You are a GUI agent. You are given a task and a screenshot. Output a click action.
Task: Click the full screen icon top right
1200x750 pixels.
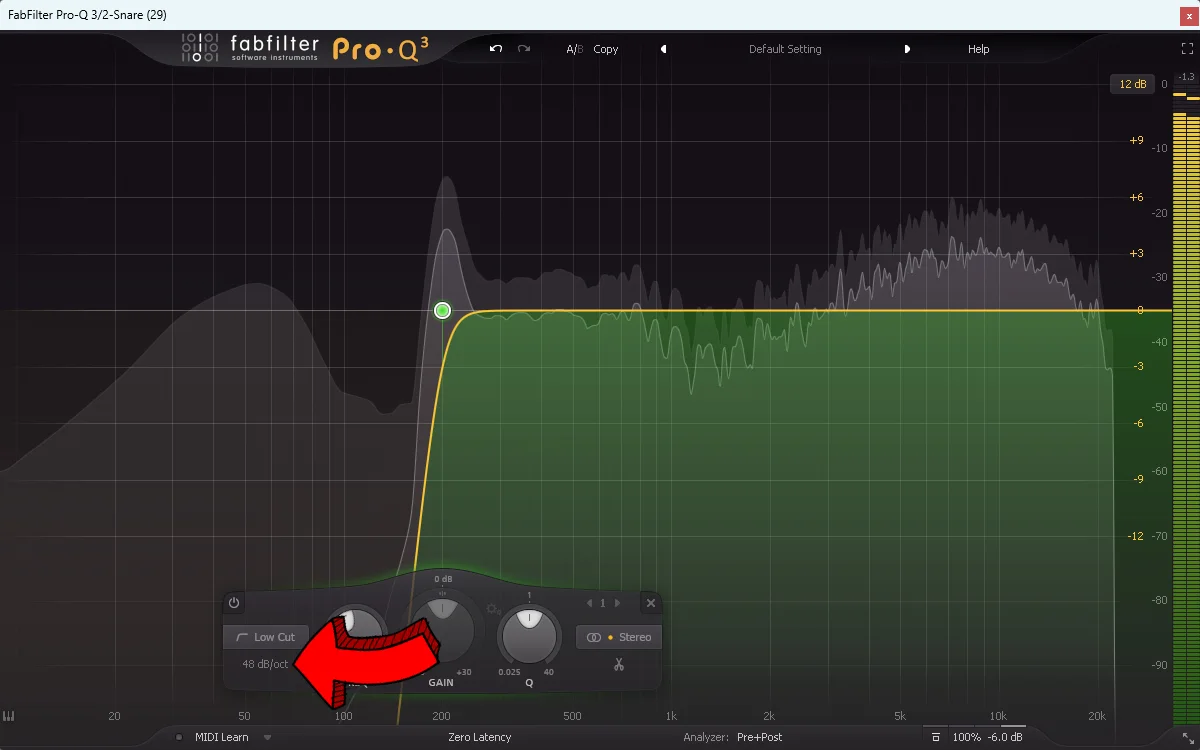pyautogui.click(x=1188, y=46)
